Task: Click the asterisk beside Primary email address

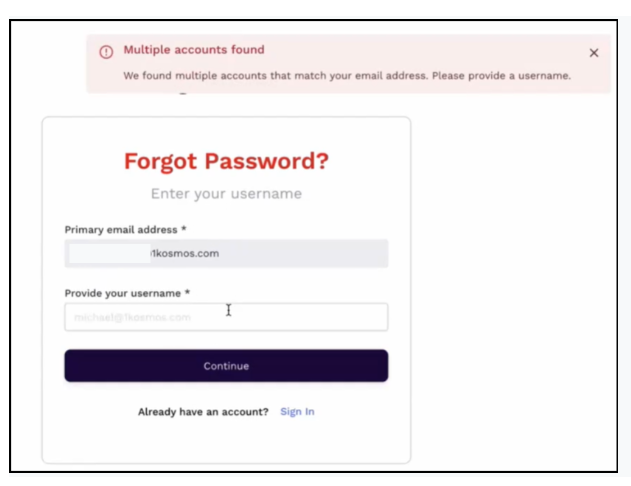Action: (x=184, y=230)
